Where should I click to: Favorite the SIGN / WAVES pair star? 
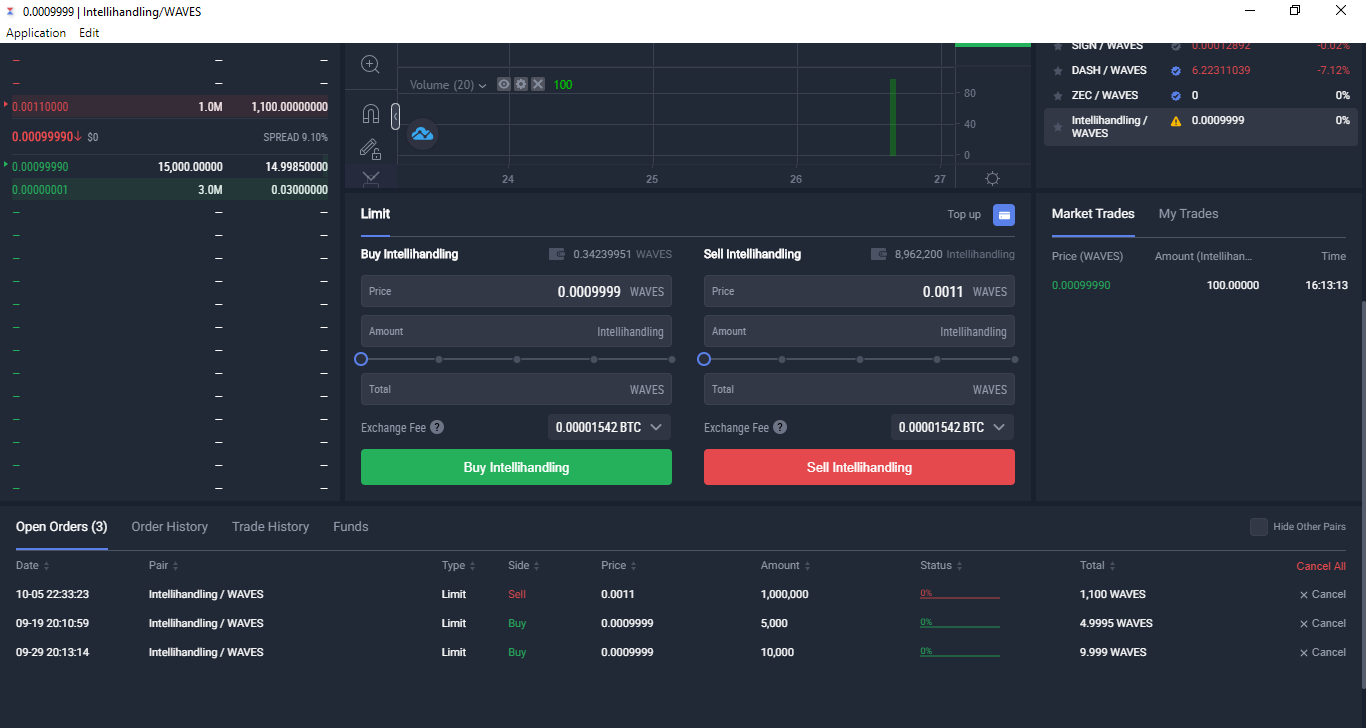click(1058, 46)
